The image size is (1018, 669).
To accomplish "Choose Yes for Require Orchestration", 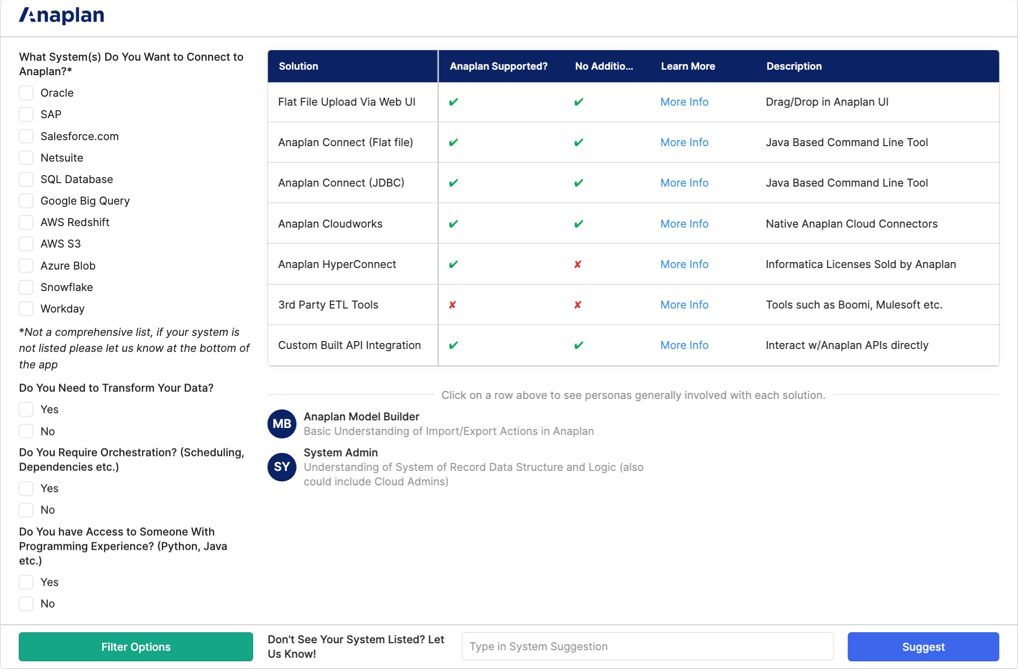I will [x=26, y=488].
